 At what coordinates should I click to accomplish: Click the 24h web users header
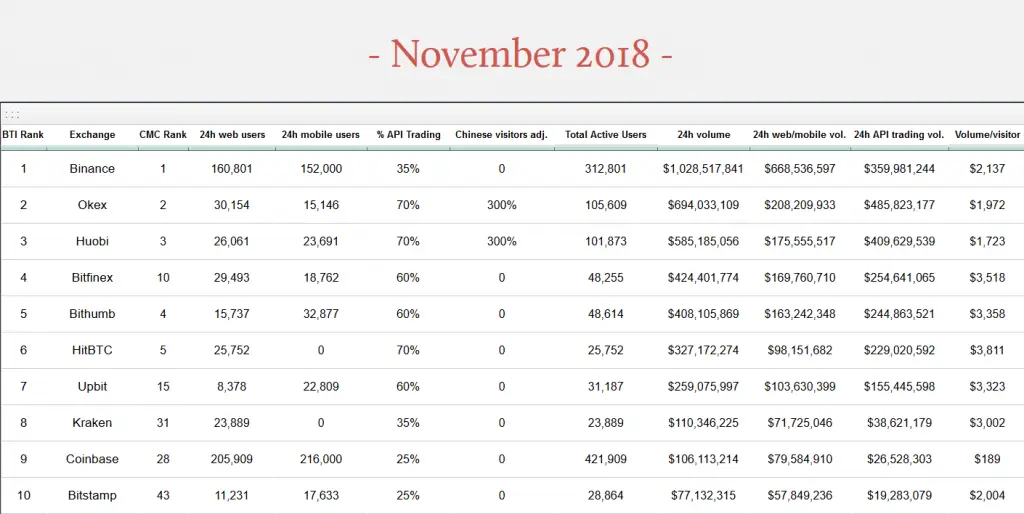[232, 135]
